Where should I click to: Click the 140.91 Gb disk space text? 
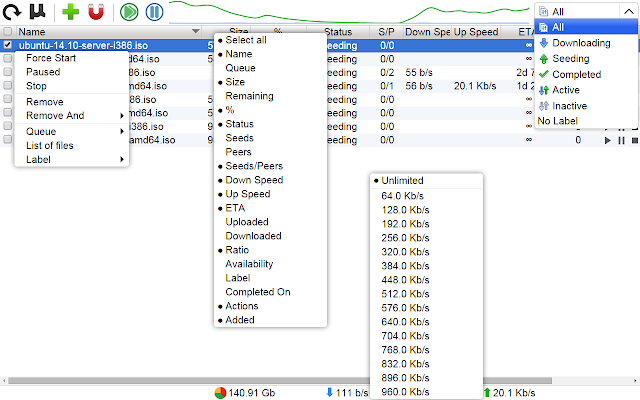click(x=251, y=393)
